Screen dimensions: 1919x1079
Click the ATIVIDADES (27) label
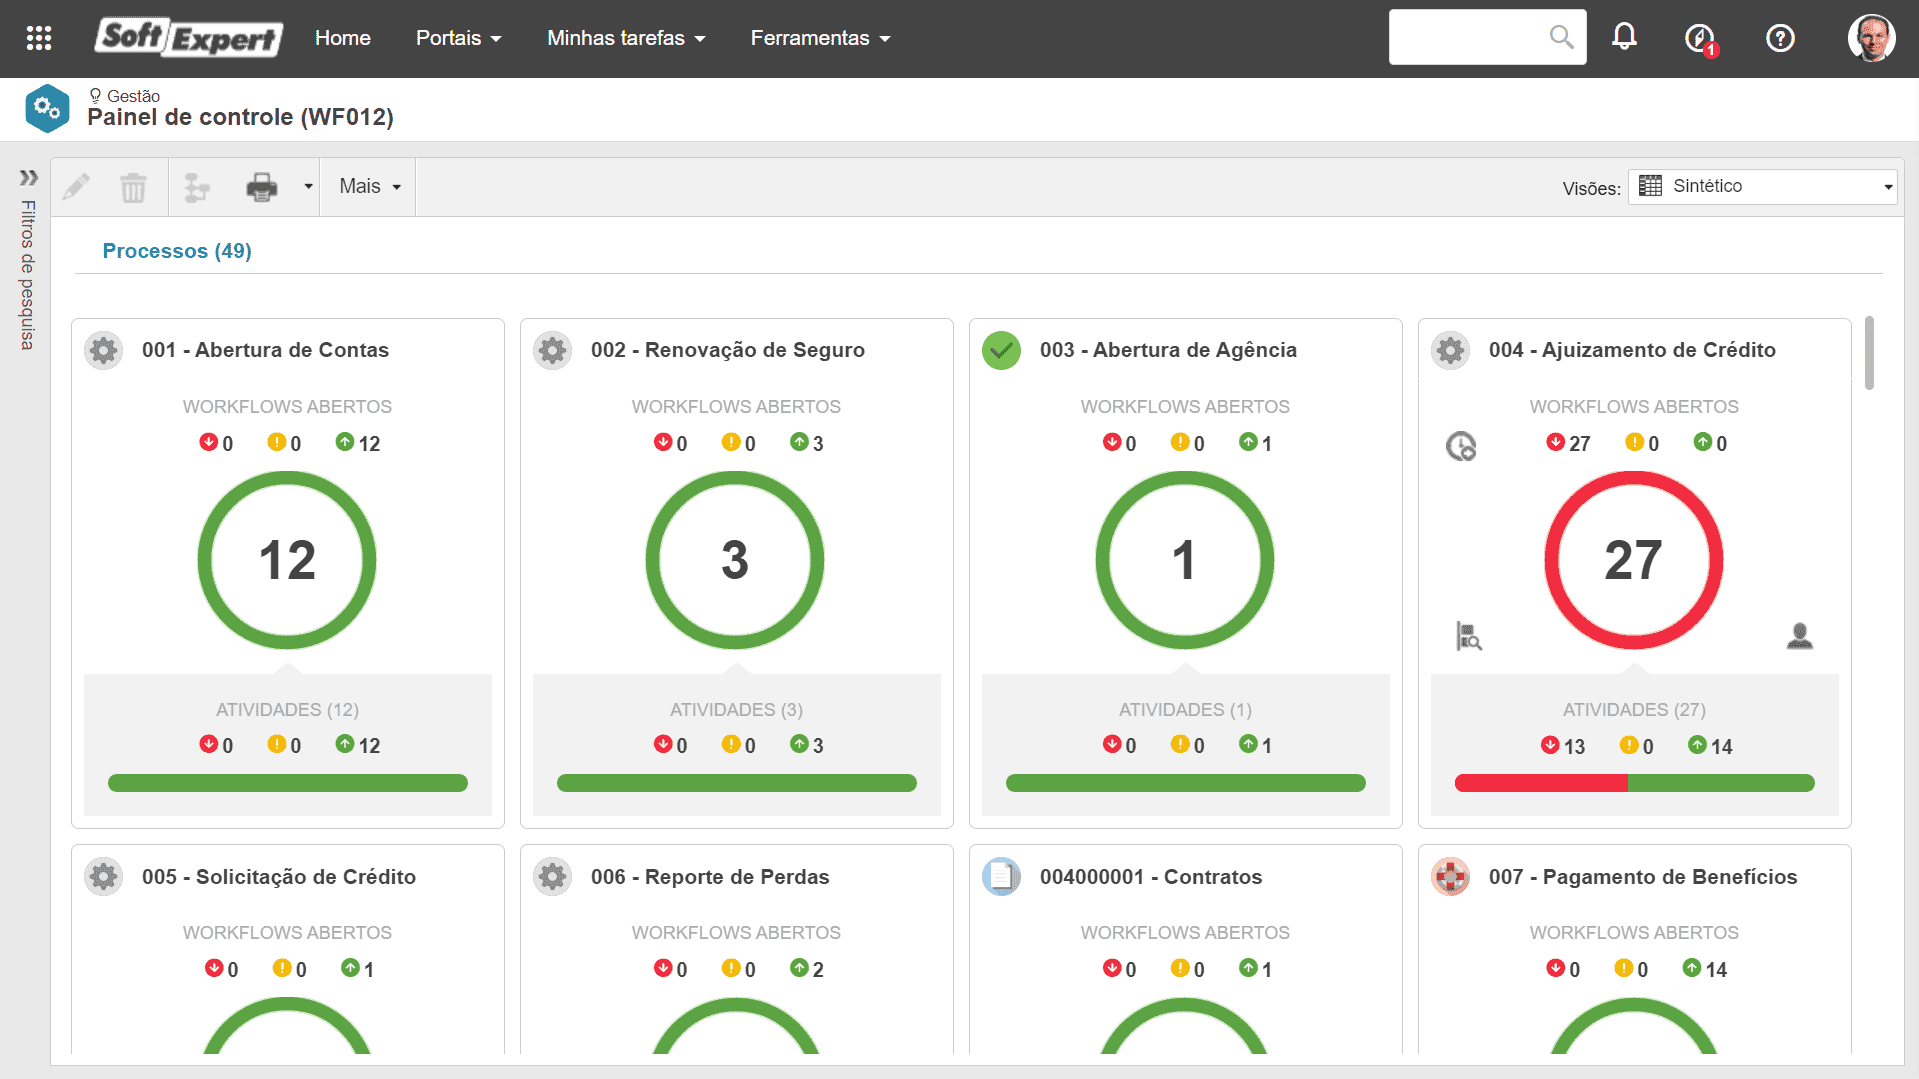point(1634,710)
